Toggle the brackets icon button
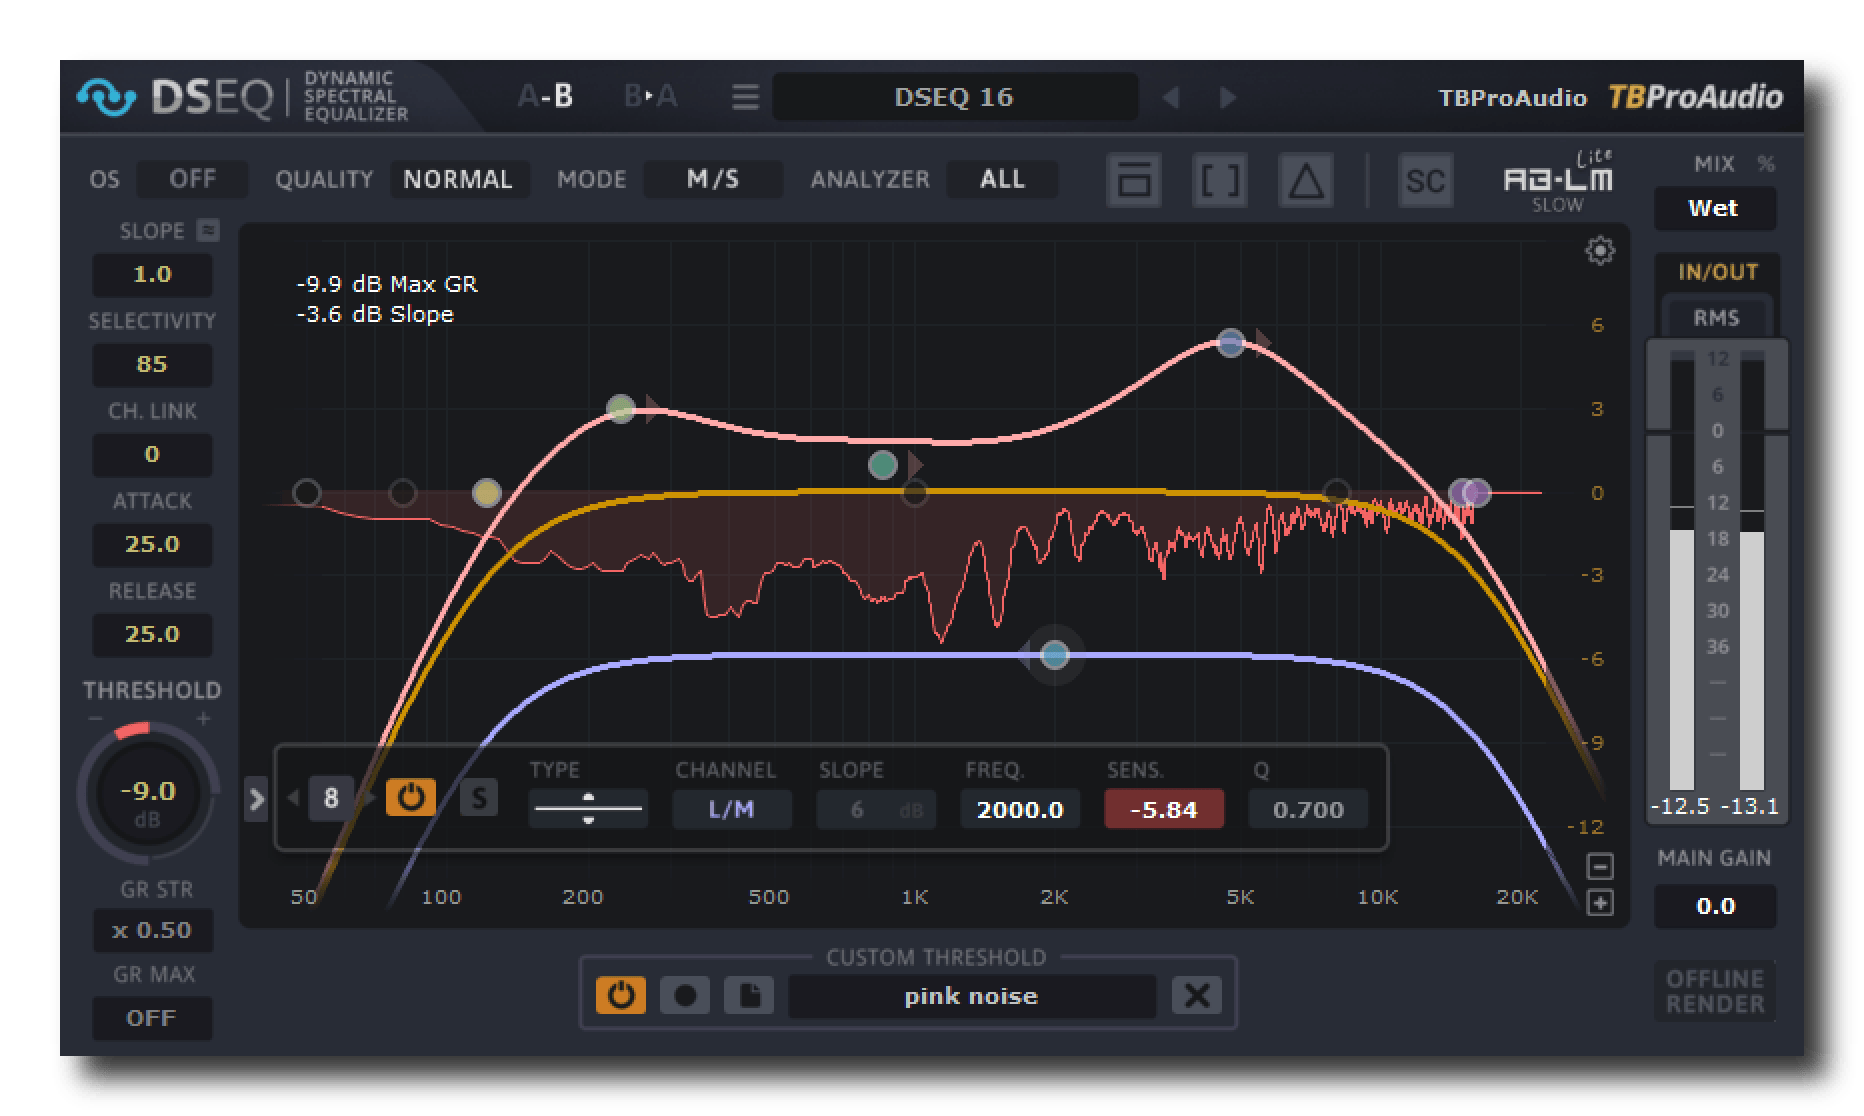Viewport: 1864px width, 1116px height. [1220, 181]
